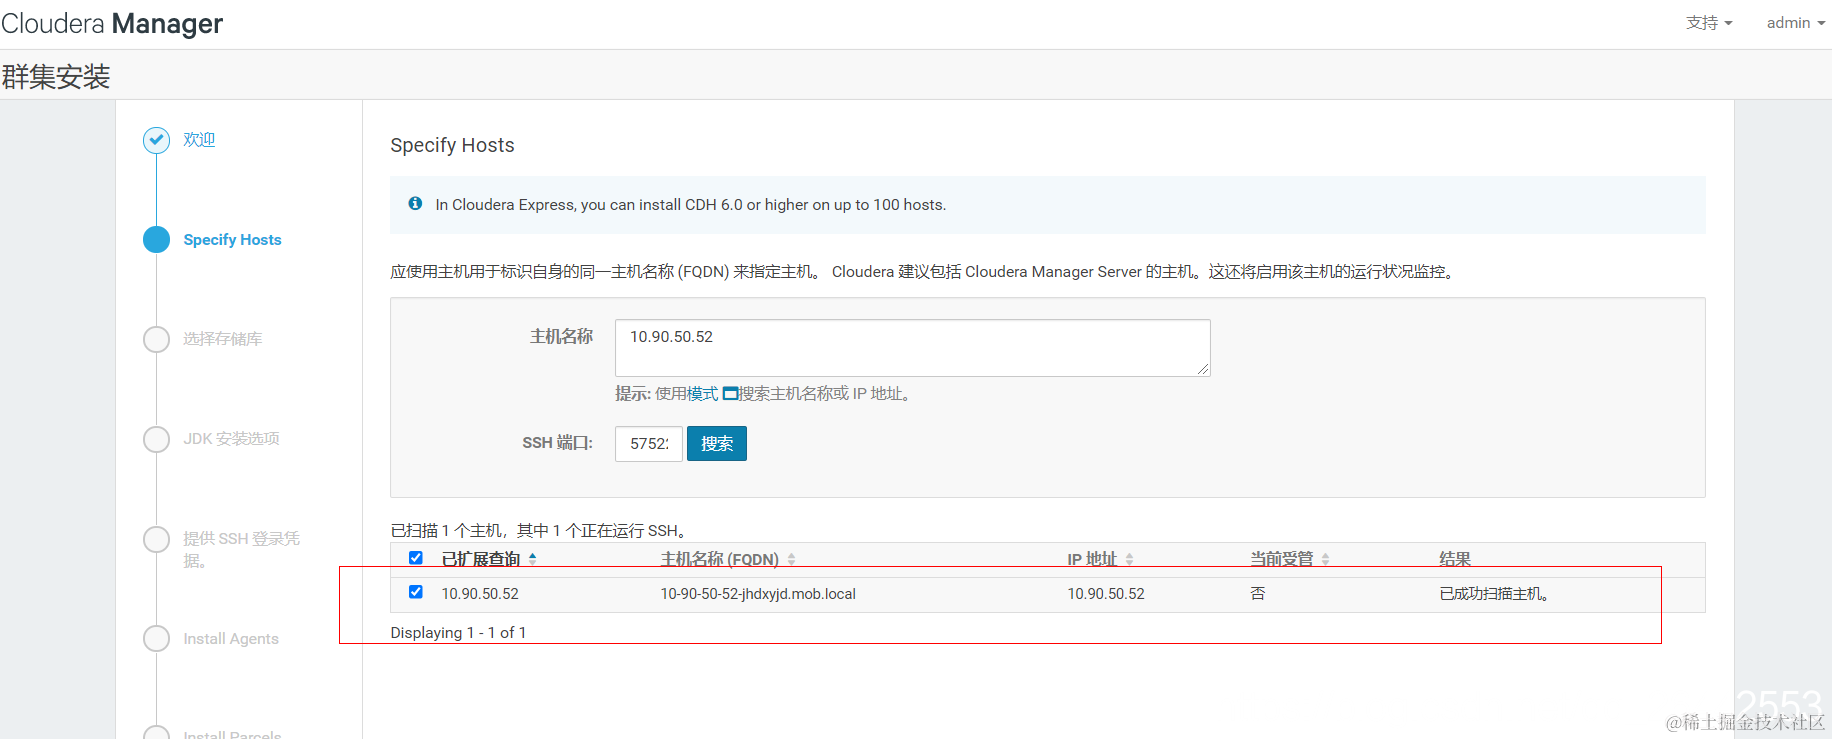The width and height of the screenshot is (1832, 739).
Task: Select the Install Agents step label
Action: pyautogui.click(x=231, y=639)
